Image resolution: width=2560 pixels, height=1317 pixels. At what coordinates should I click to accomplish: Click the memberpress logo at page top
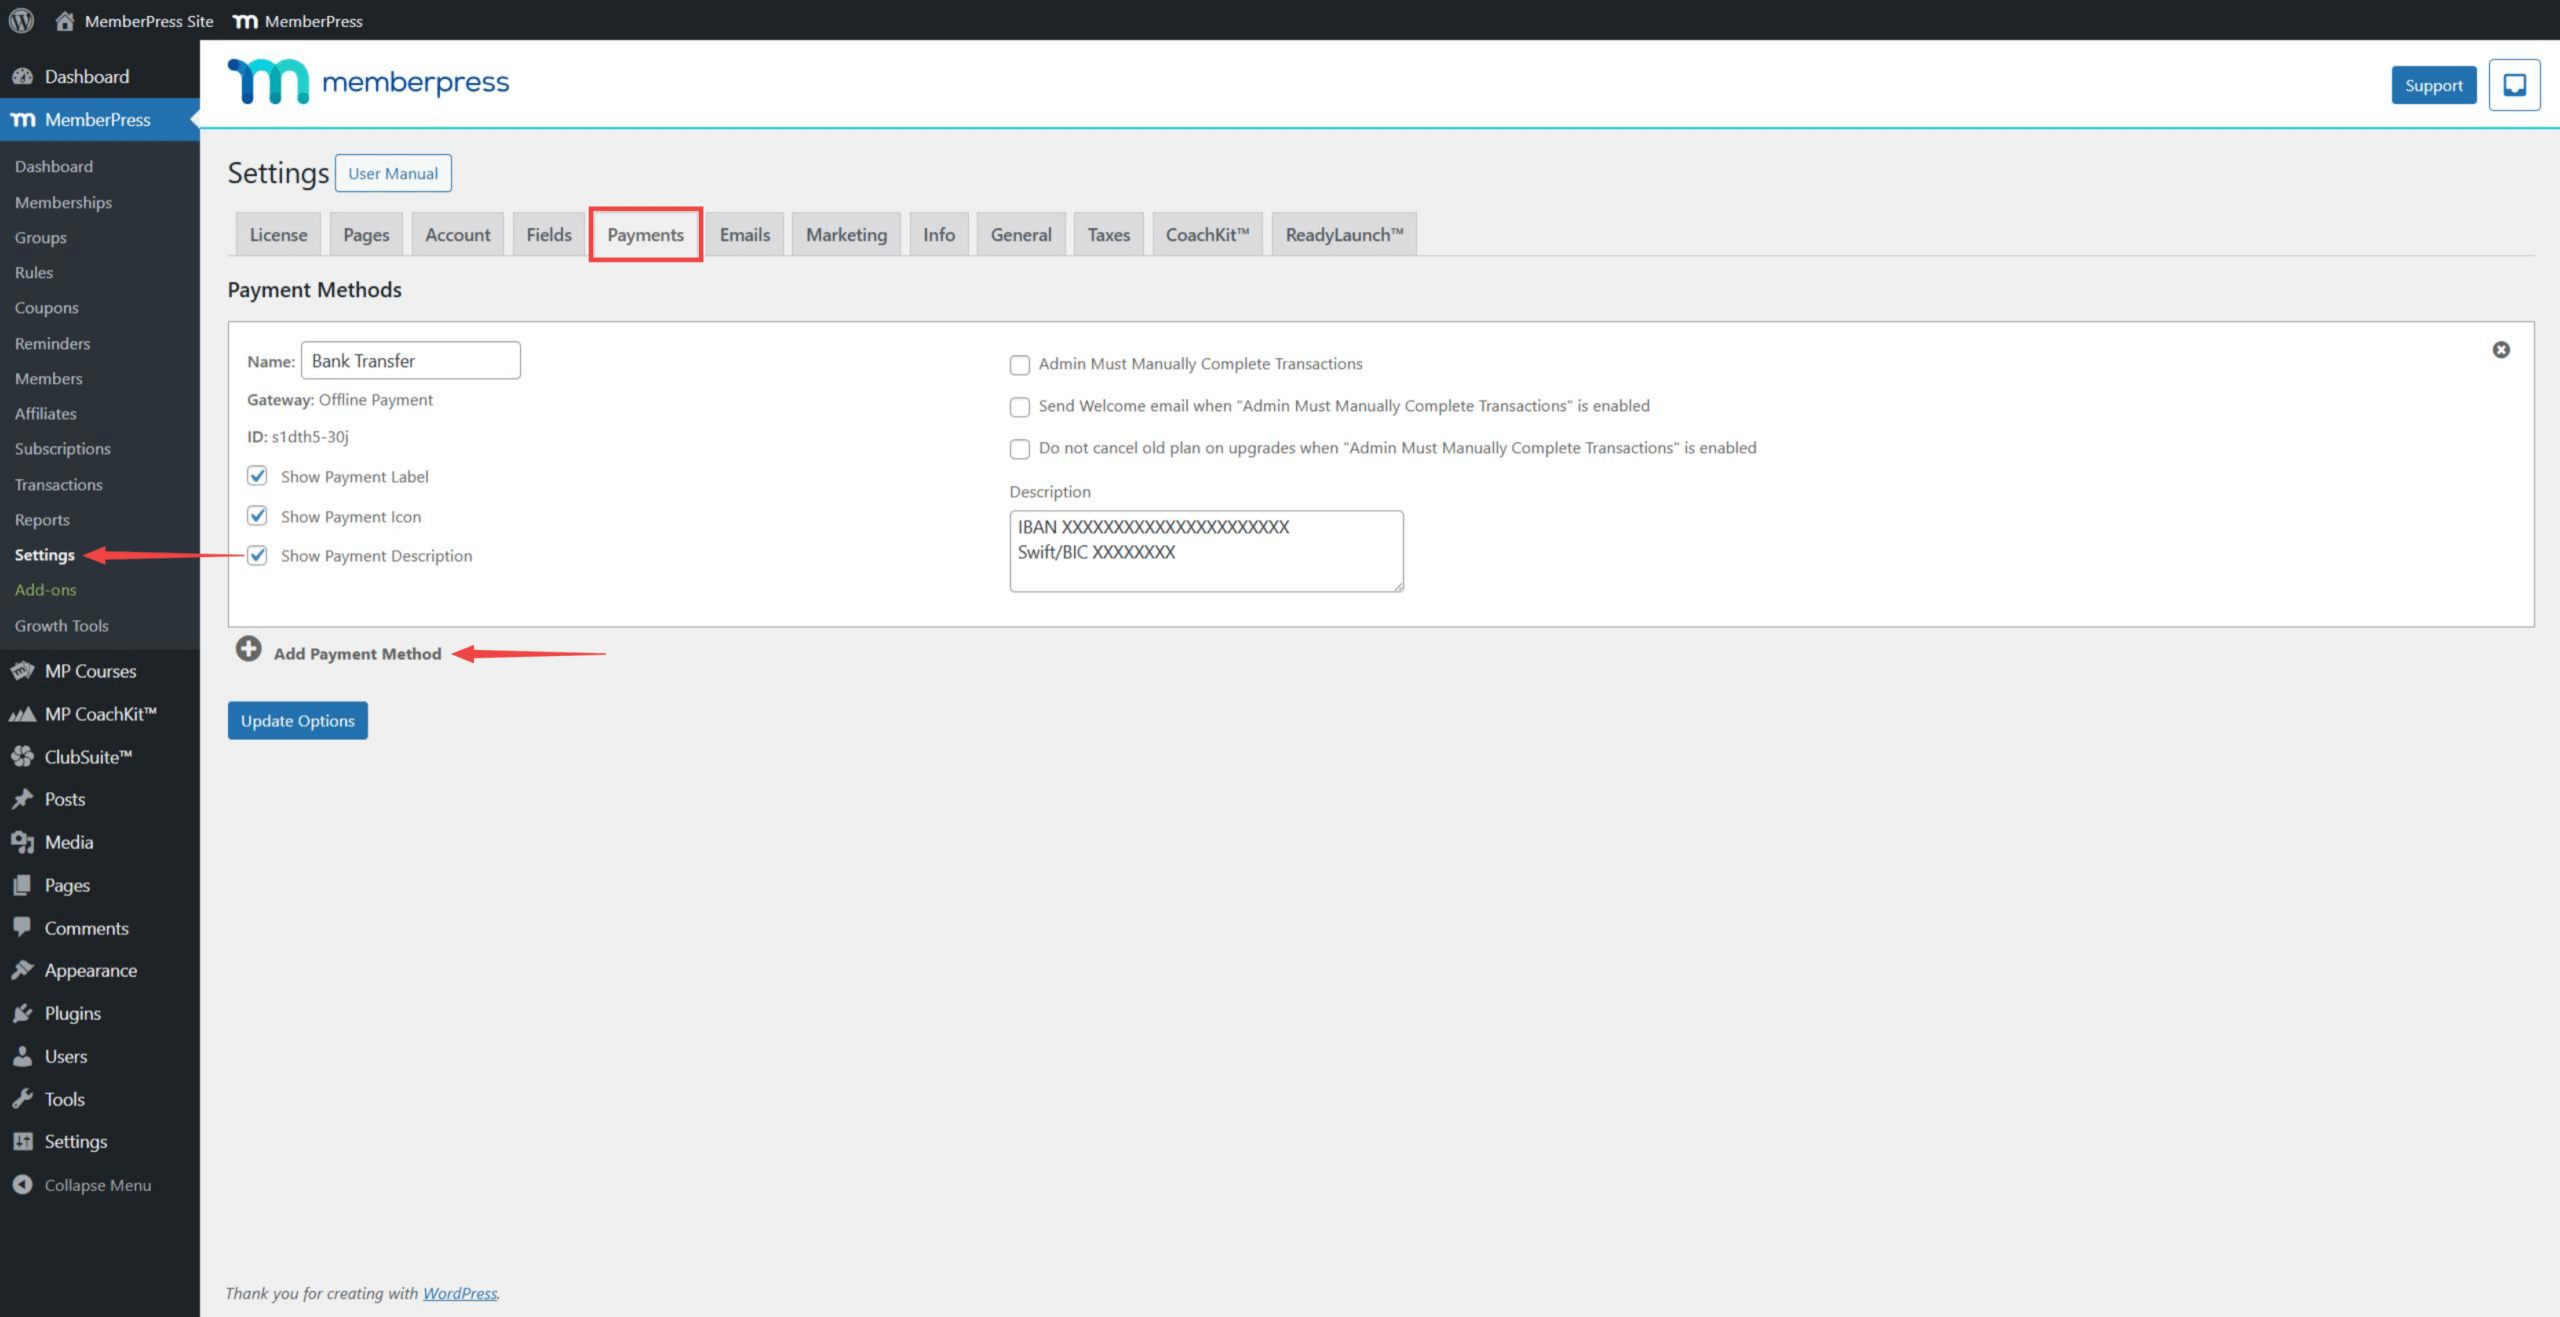click(x=368, y=82)
